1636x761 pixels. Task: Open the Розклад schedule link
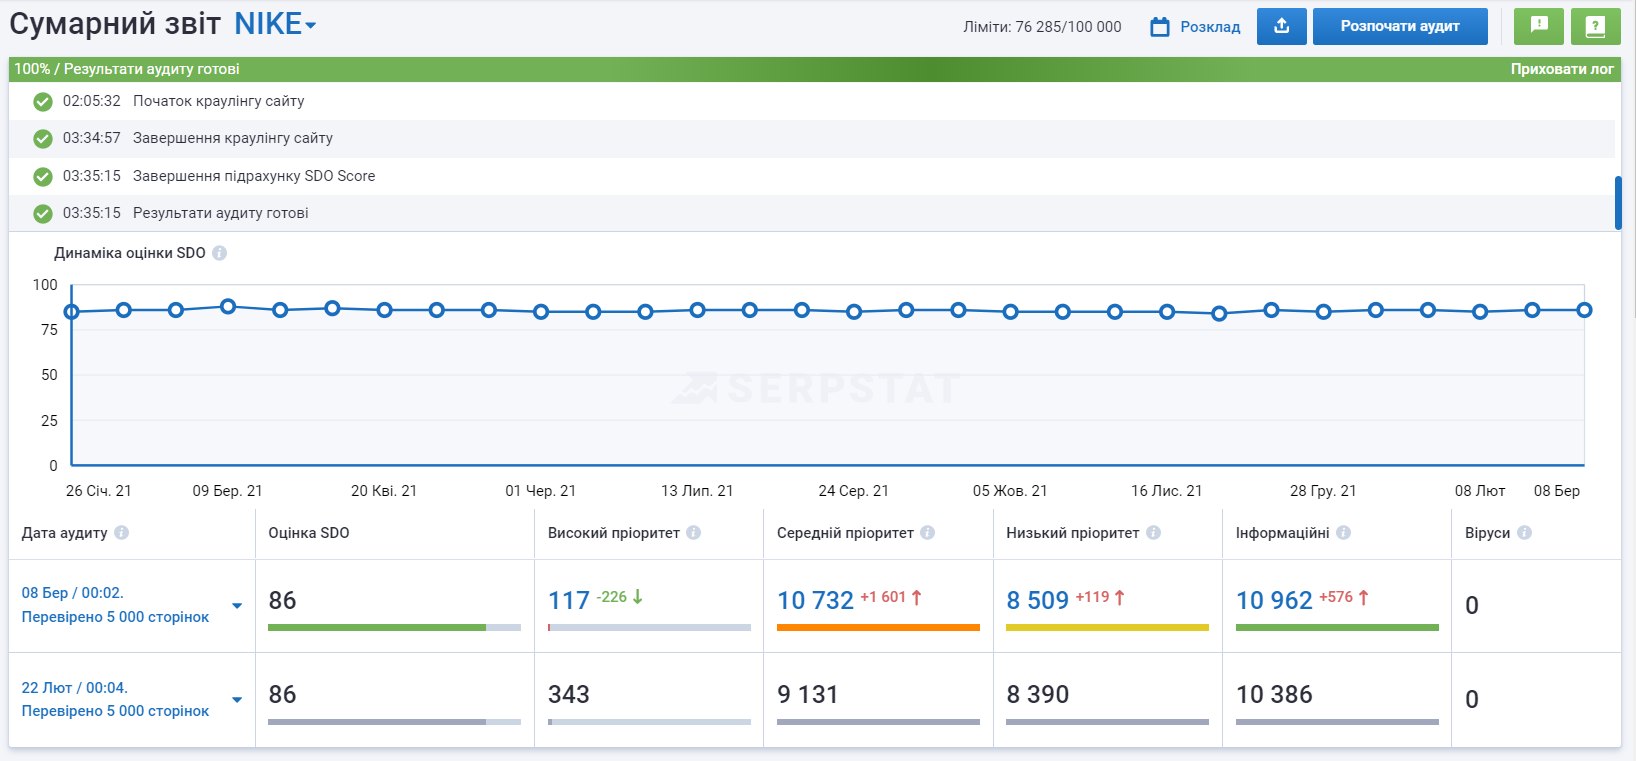tap(1210, 27)
